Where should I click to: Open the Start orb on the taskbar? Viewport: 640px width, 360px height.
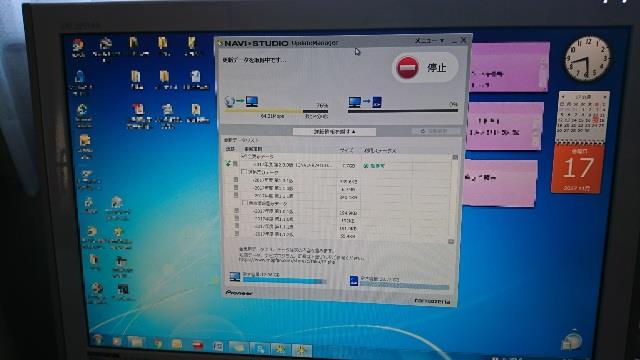pos(98,340)
